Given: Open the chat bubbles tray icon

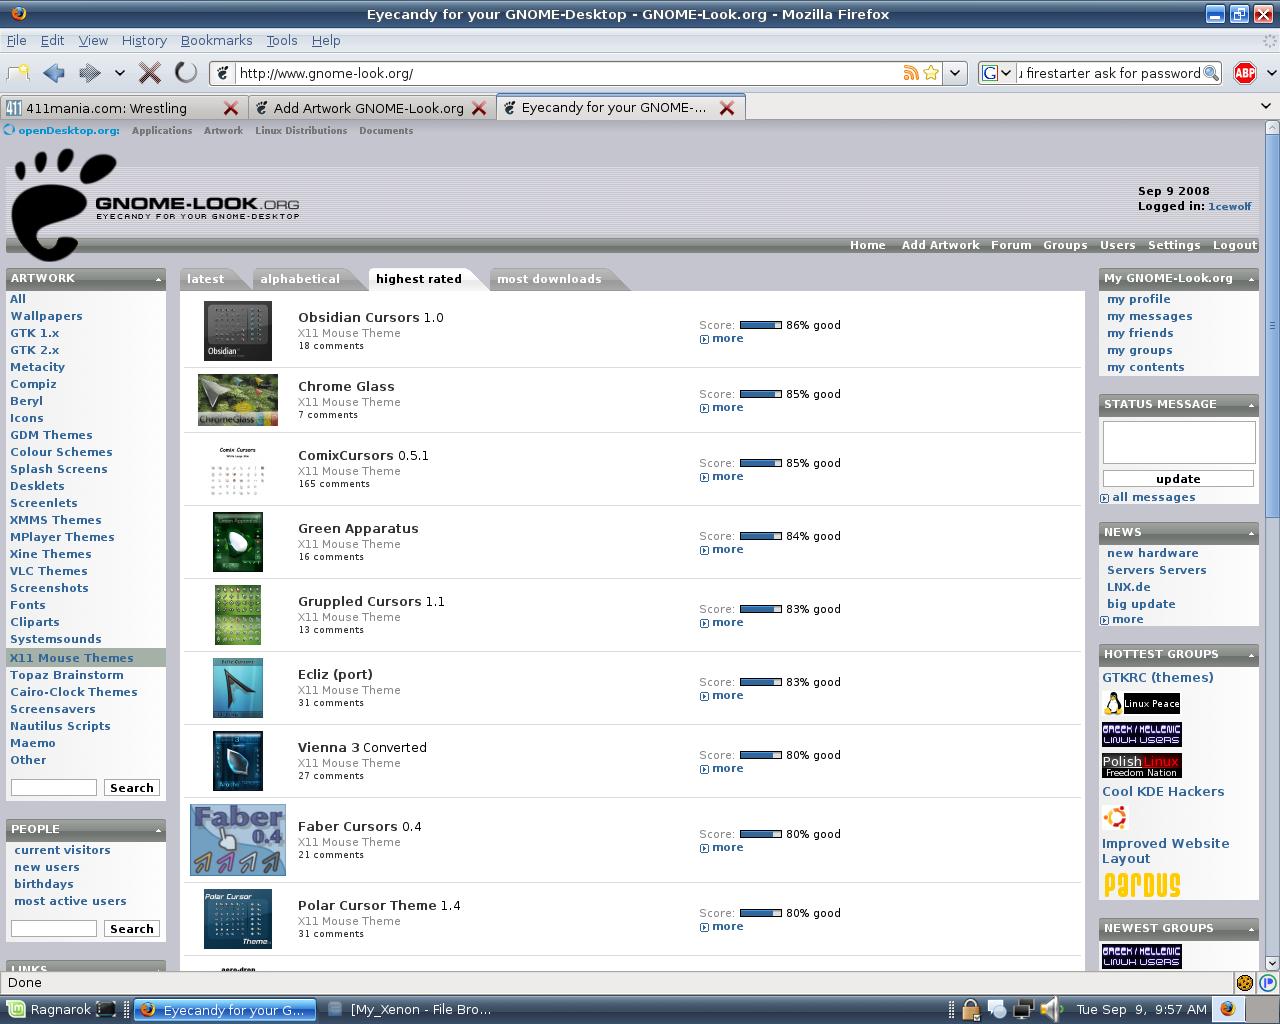Looking at the screenshot, I should pos(997,1009).
